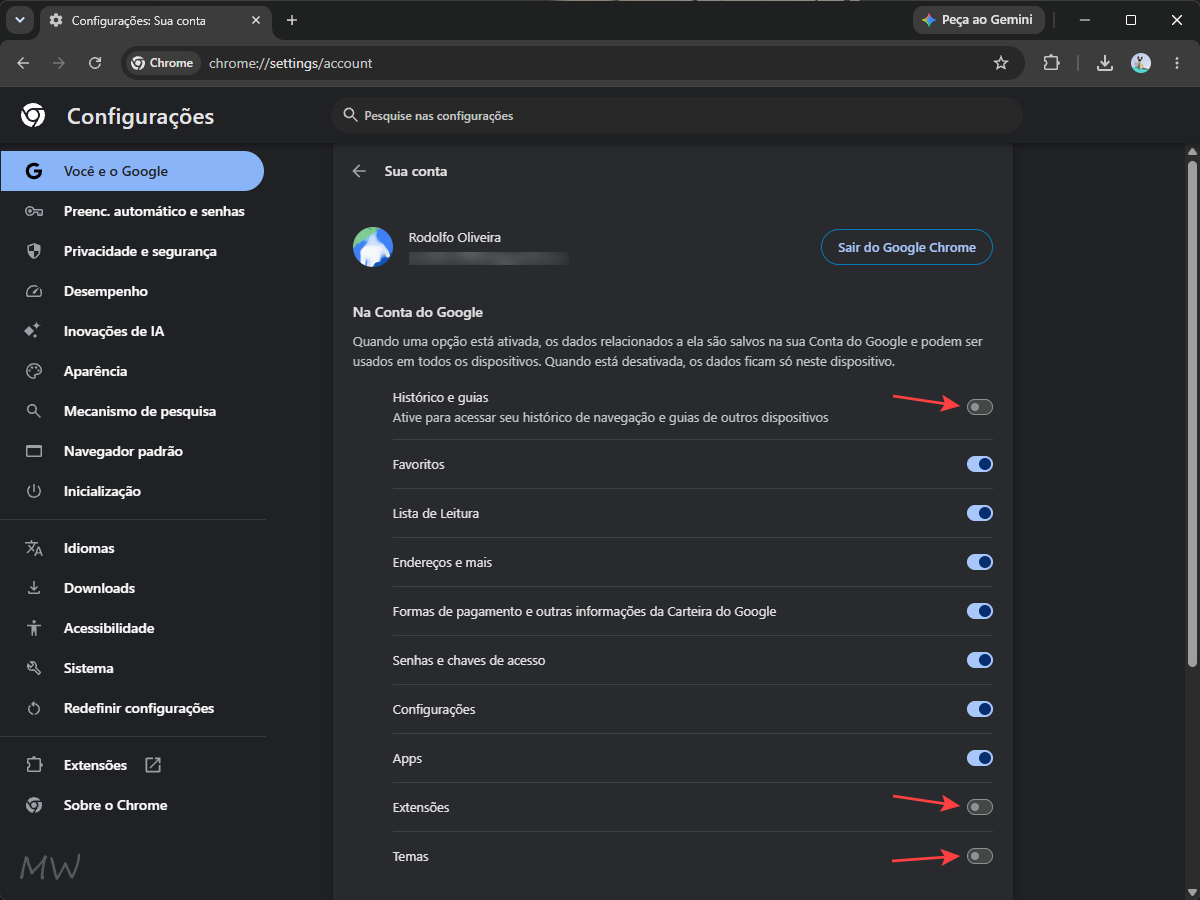The height and width of the screenshot is (900, 1200).
Task: Click the Chrome icon beside Sobre o Chrome
Action: tap(34, 805)
